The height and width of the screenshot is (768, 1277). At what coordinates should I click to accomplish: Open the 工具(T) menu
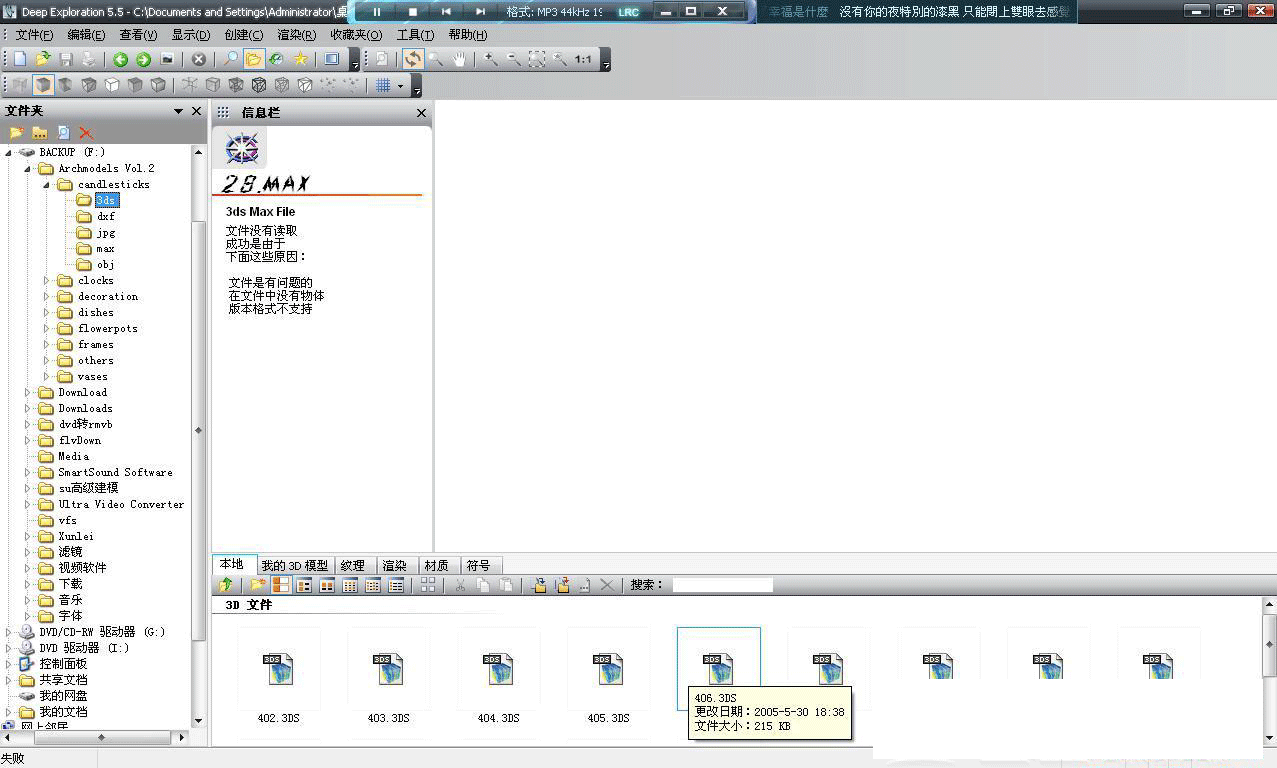click(415, 35)
